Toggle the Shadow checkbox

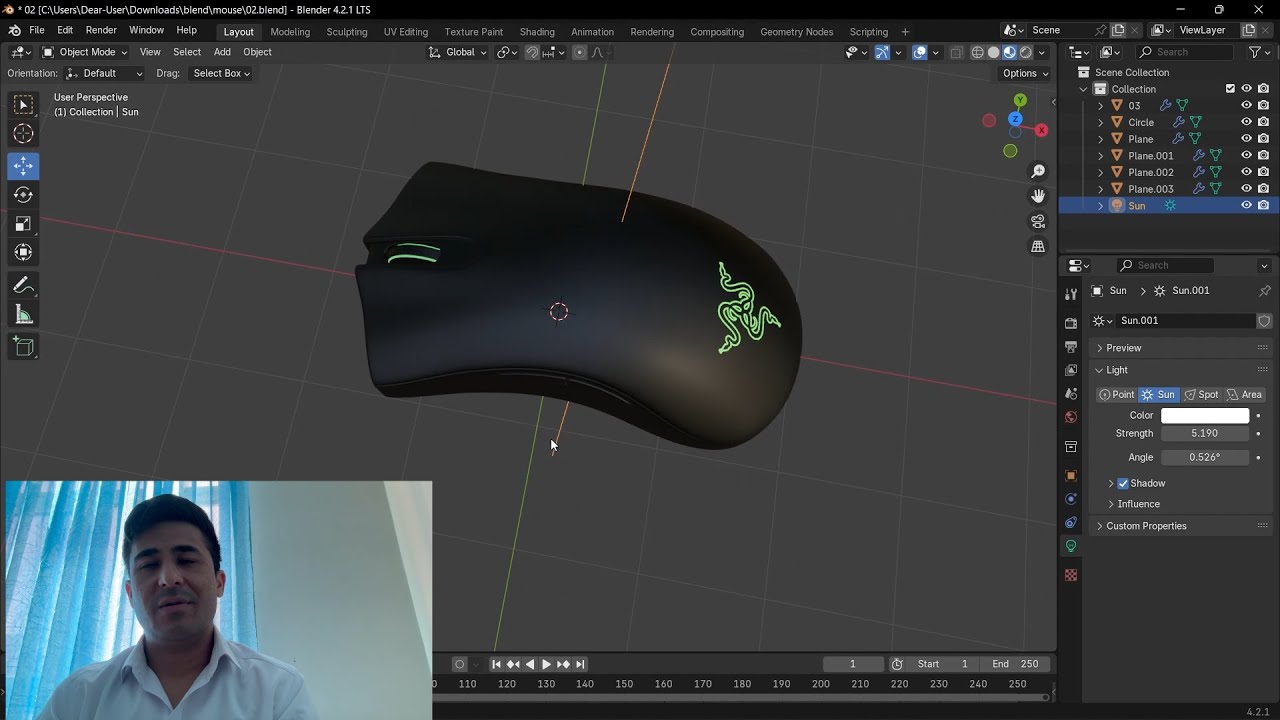point(1123,483)
